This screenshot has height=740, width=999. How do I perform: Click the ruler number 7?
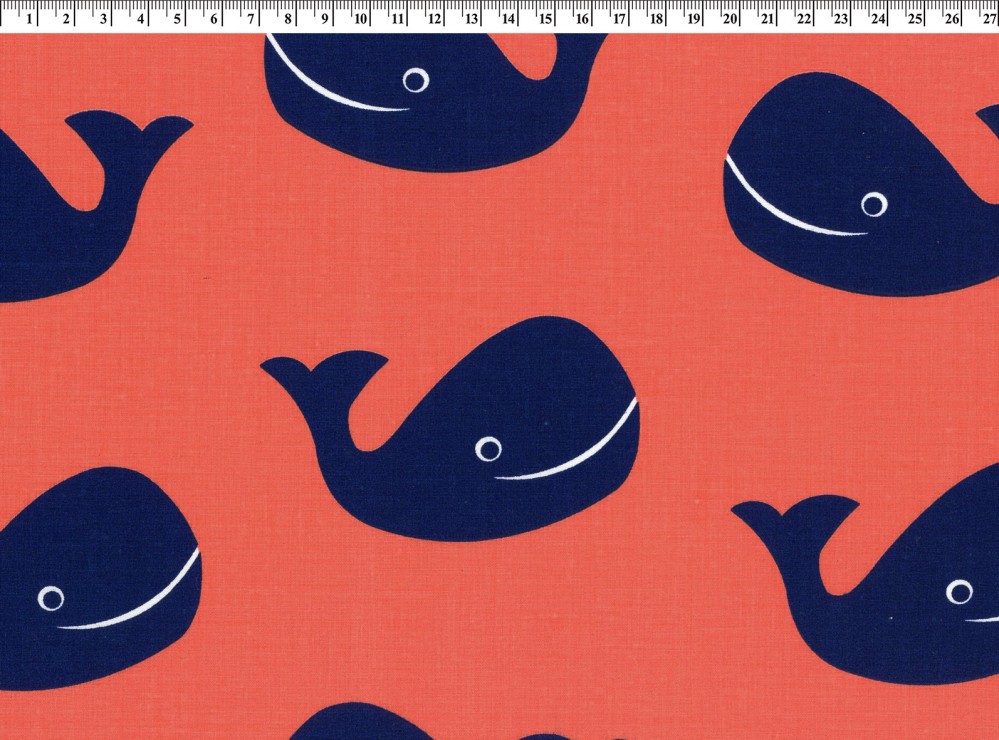pos(251,19)
